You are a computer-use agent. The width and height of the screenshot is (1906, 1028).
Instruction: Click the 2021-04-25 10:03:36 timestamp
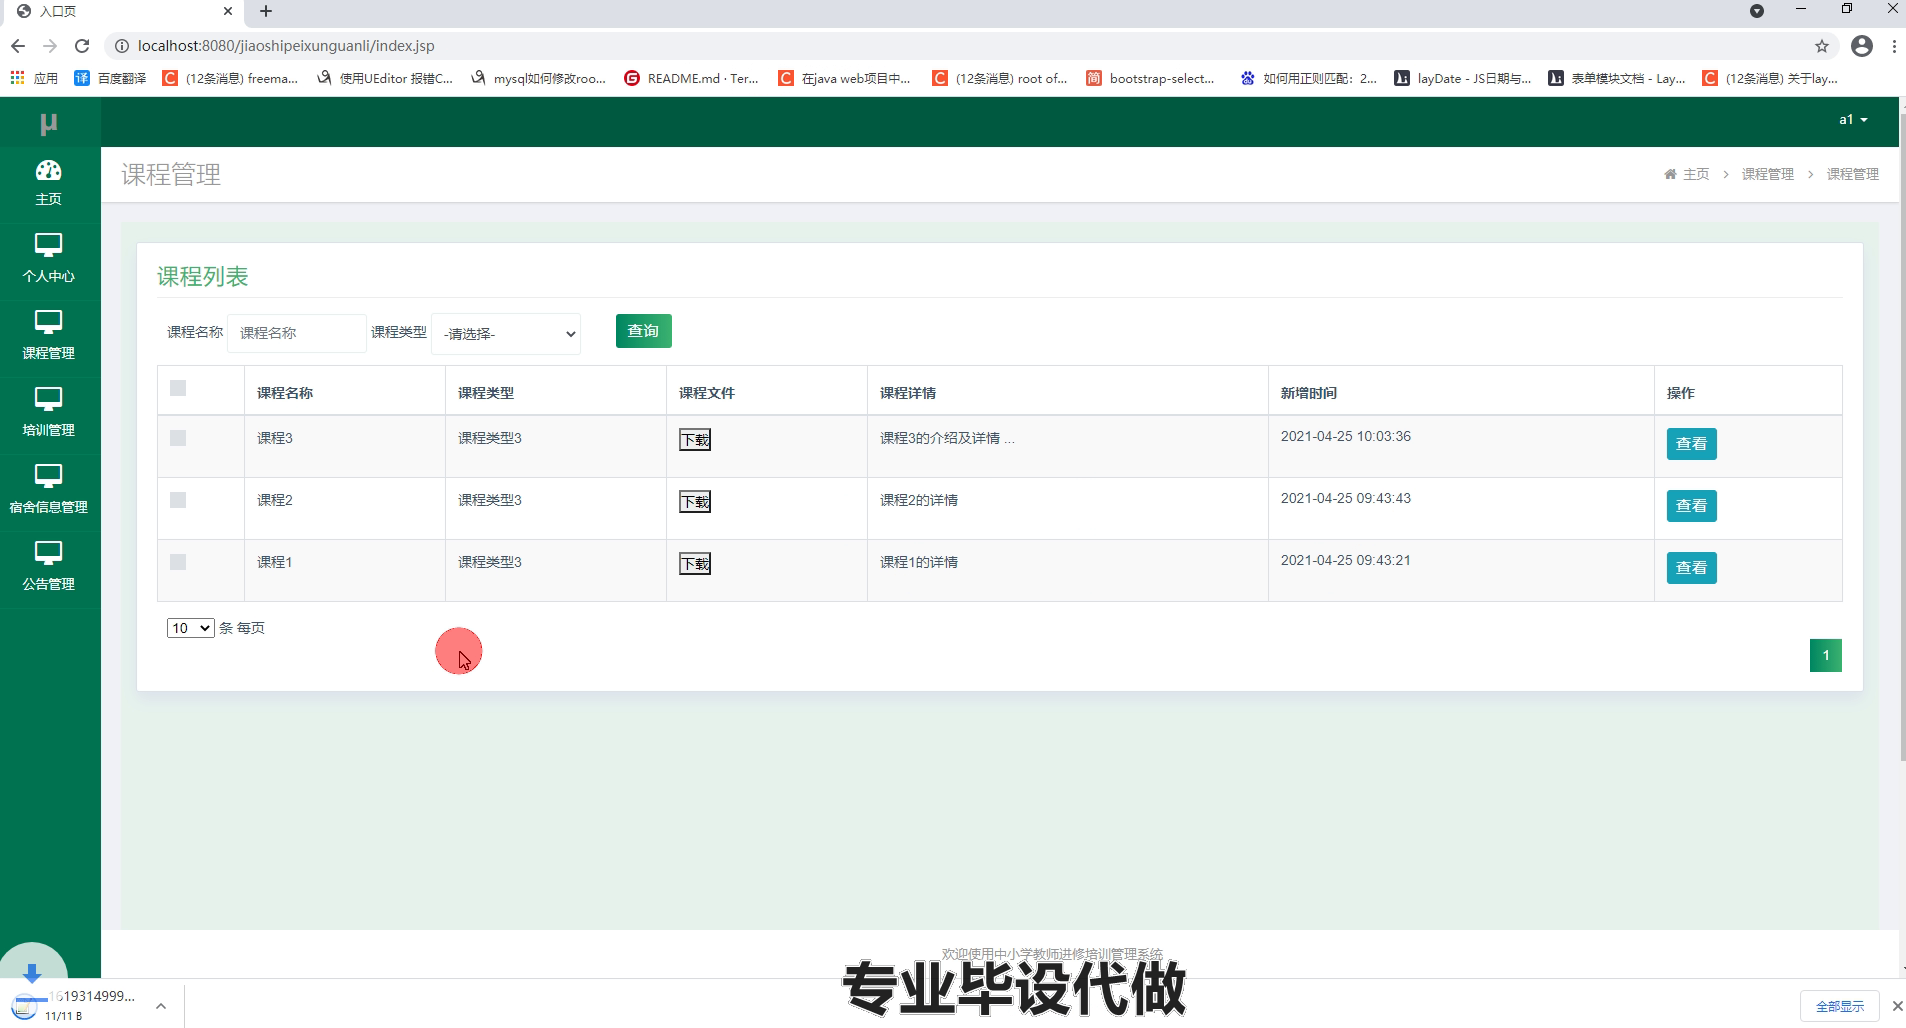point(1345,437)
